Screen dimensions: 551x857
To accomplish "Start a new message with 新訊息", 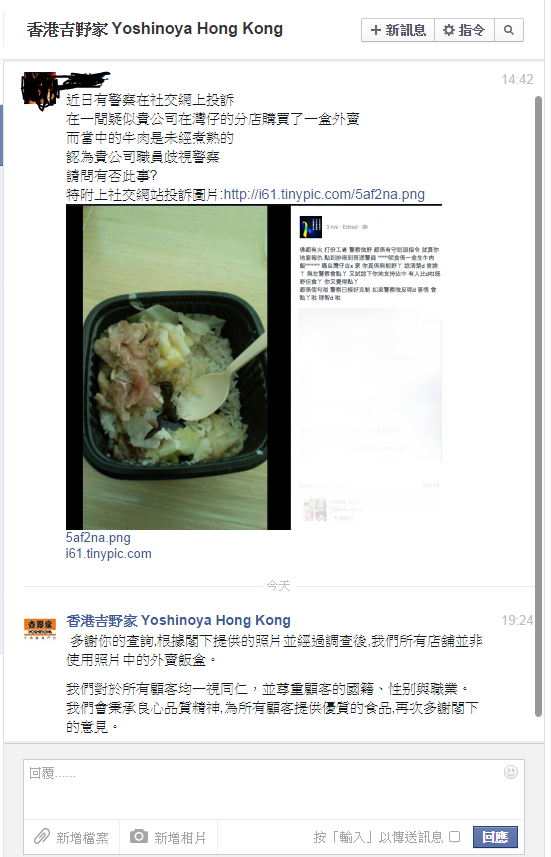I will tap(398, 30).
